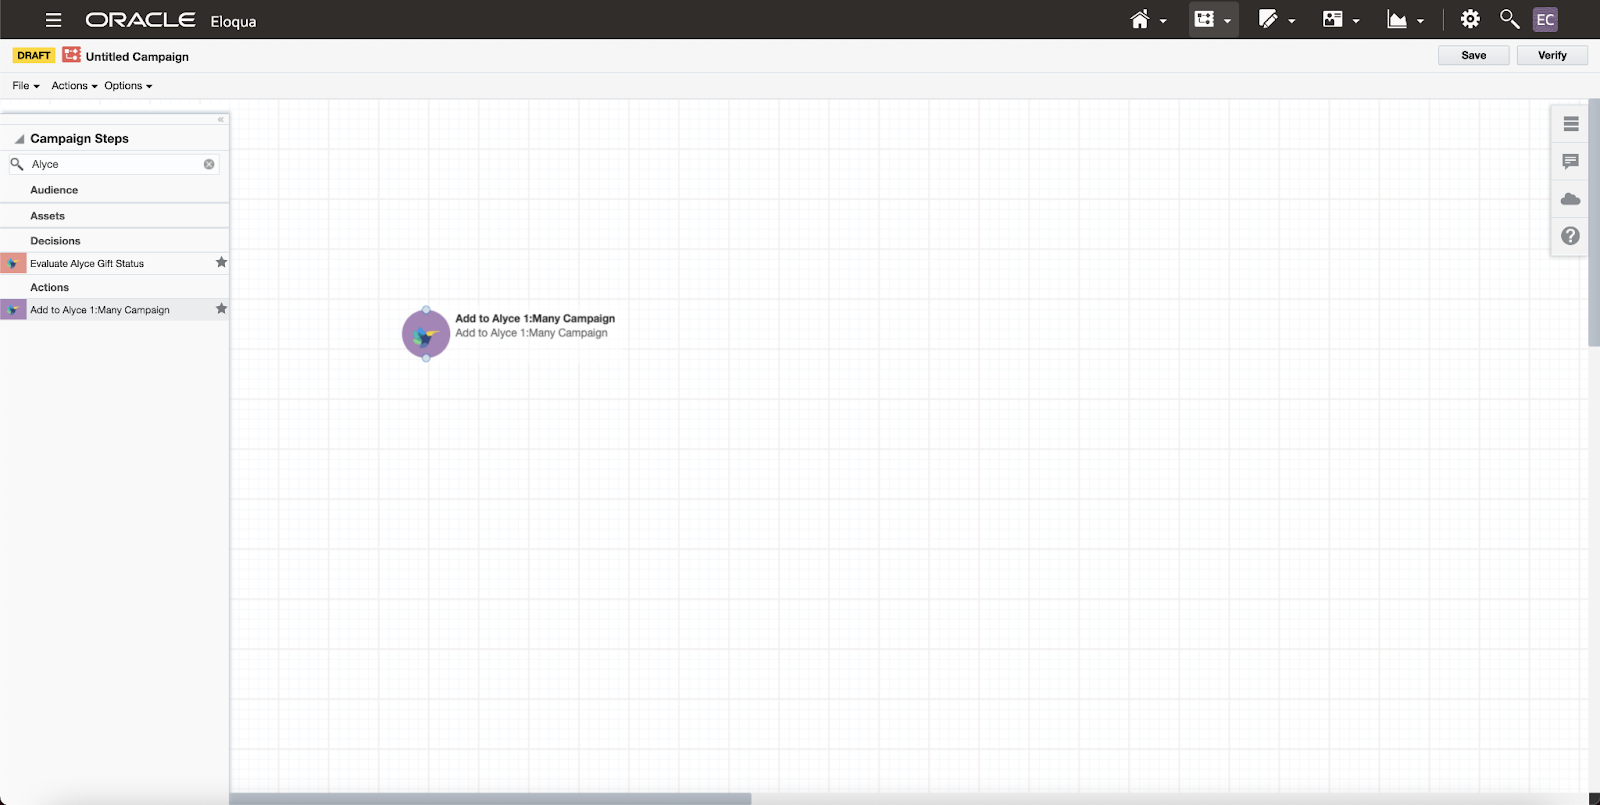Open the campaign settings list icon on right
Screen dimensions: 1600x805
[x=1571, y=124]
